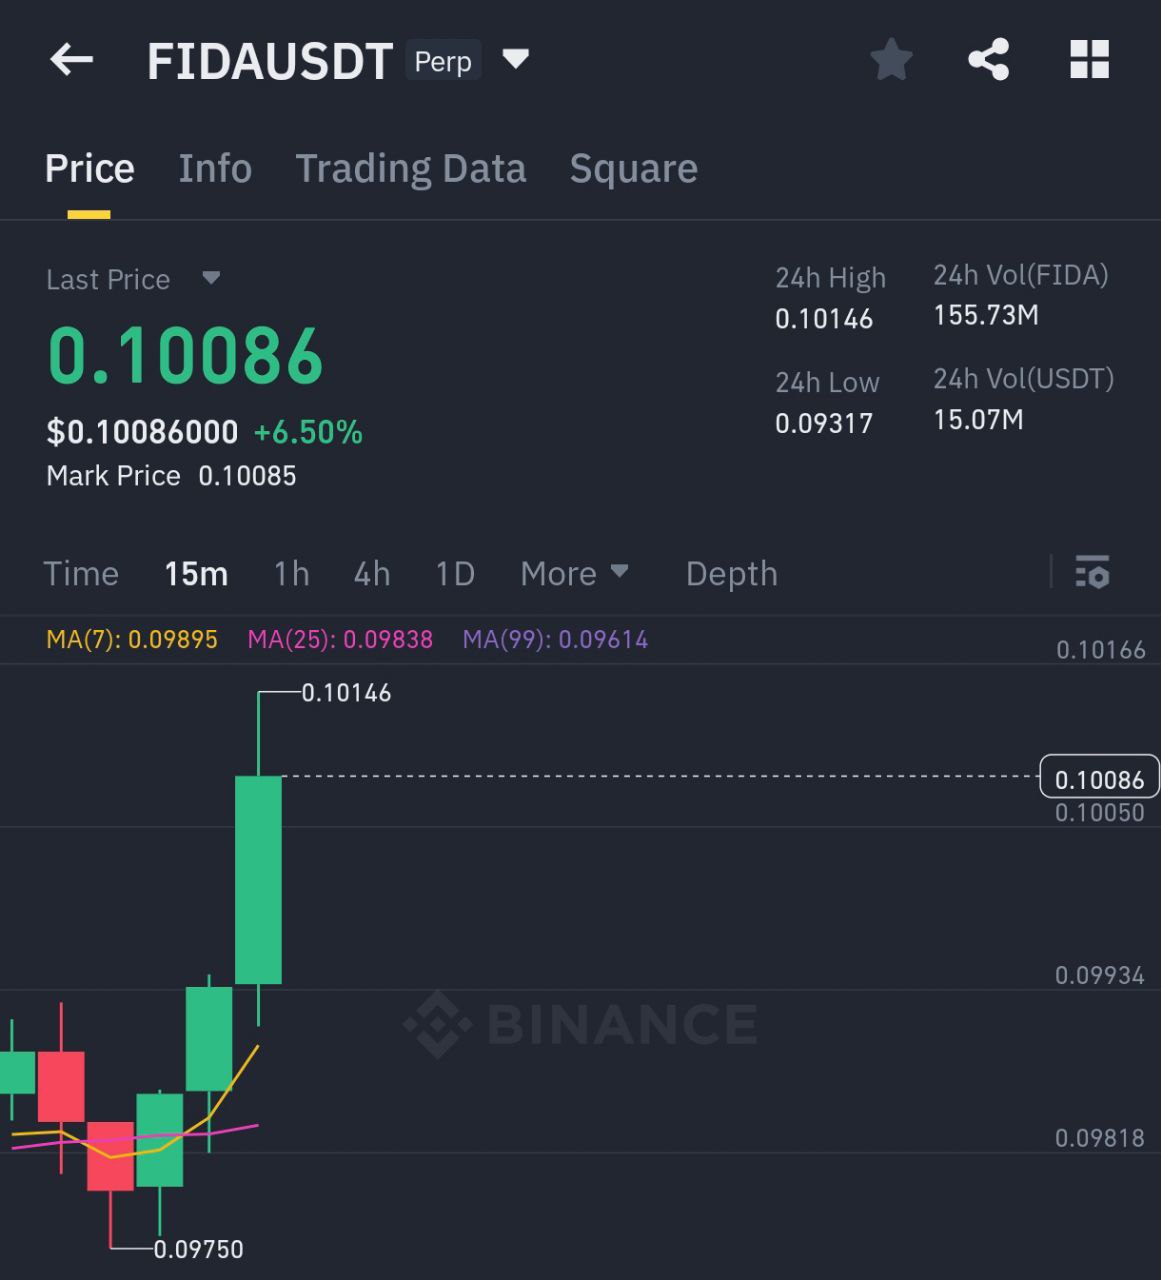Select the 4h timeframe
Screen dimensions: 1161x1280
tap(371, 573)
